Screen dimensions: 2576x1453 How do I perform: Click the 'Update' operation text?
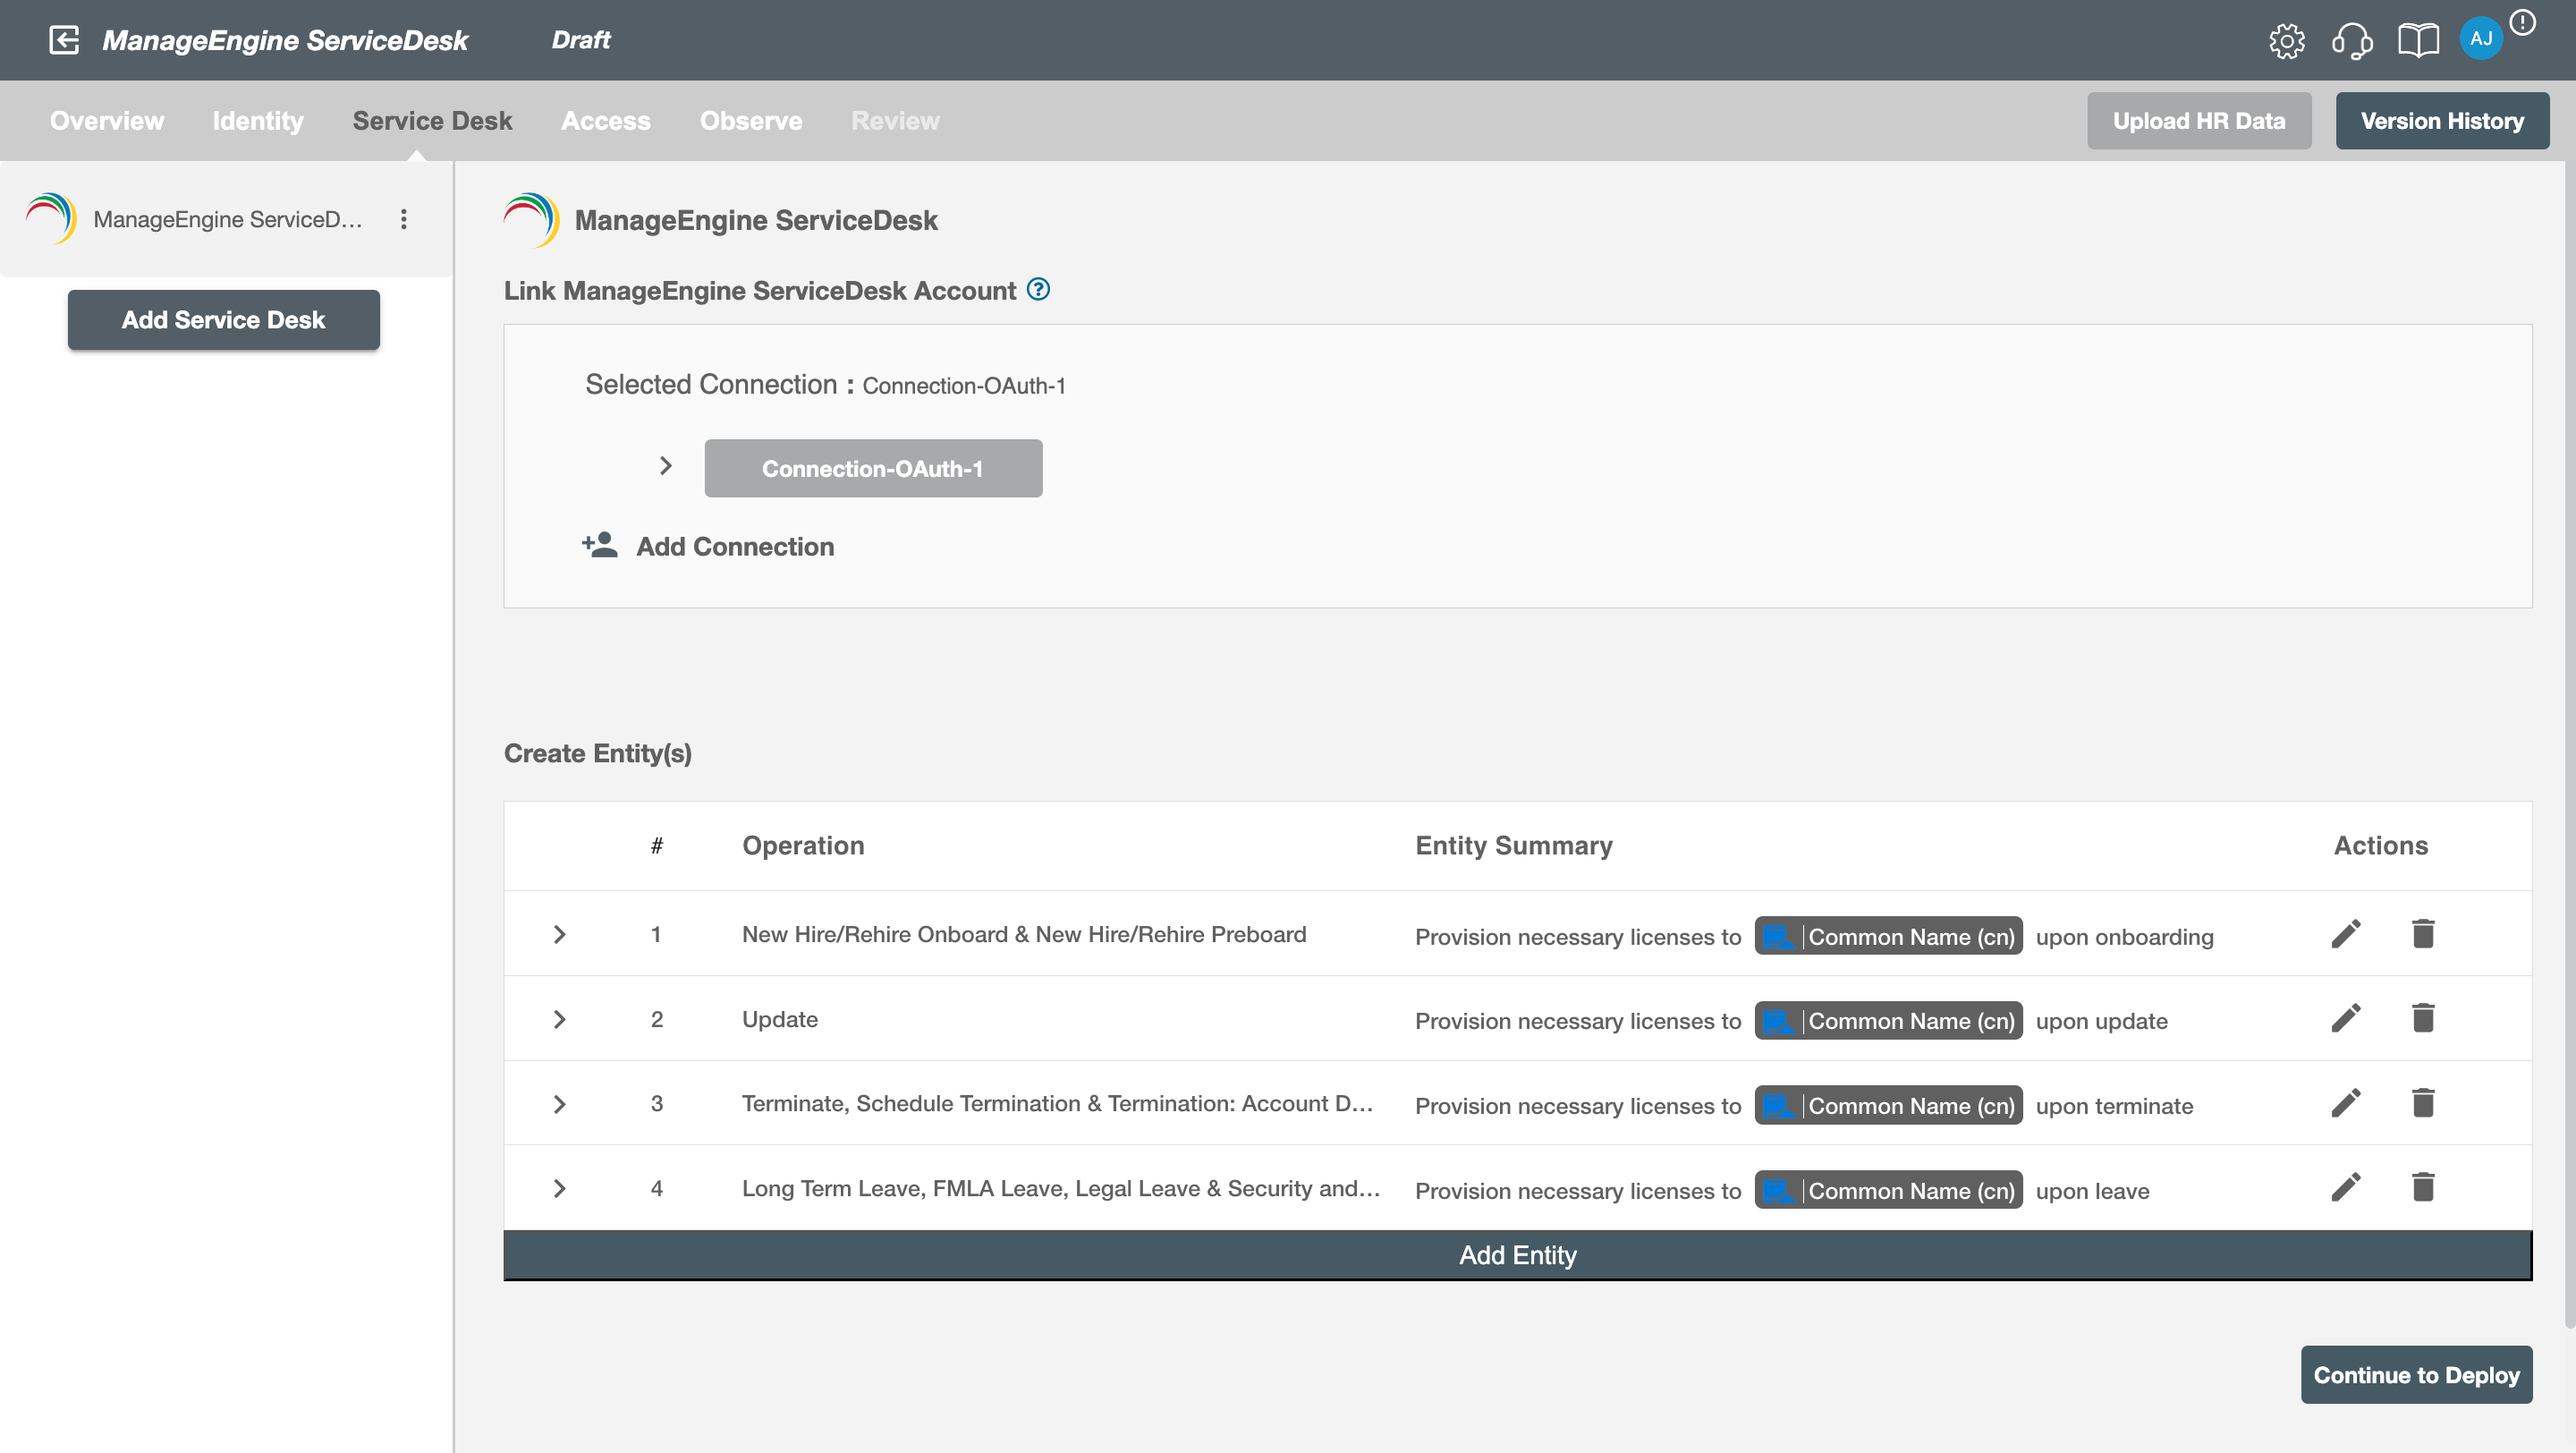click(780, 1019)
